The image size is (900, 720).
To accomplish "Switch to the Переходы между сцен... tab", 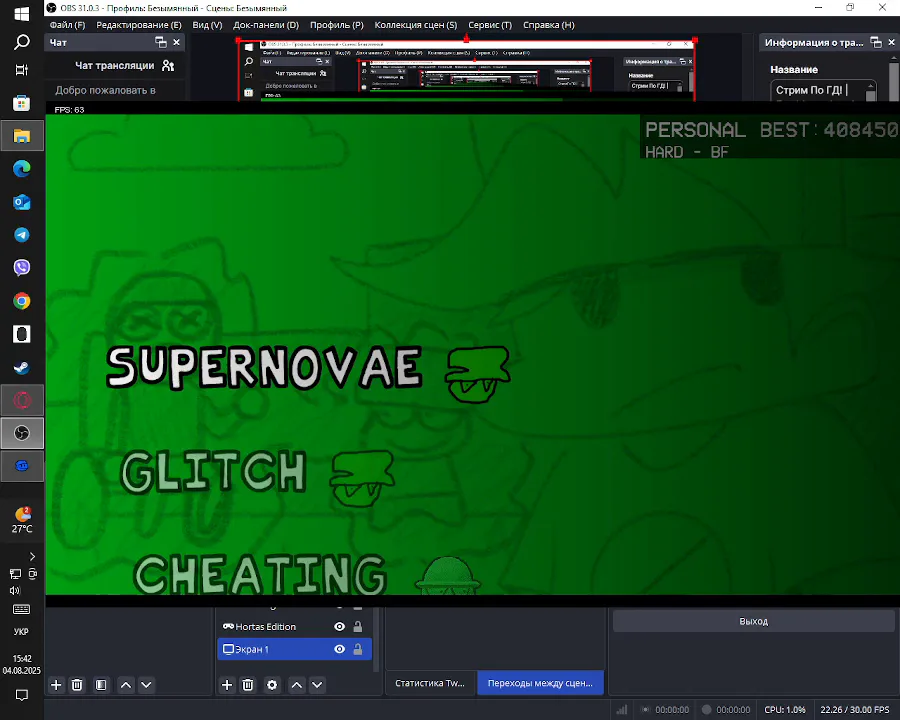I will pyautogui.click(x=540, y=683).
